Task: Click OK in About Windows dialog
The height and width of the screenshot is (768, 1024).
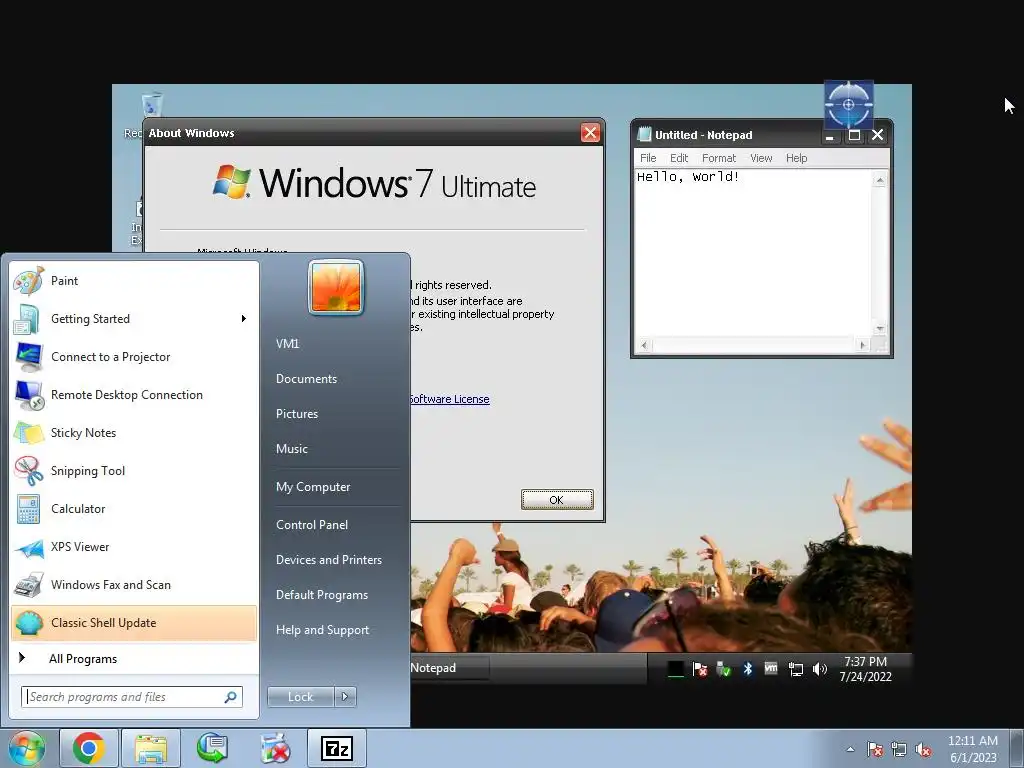Action: 557,500
